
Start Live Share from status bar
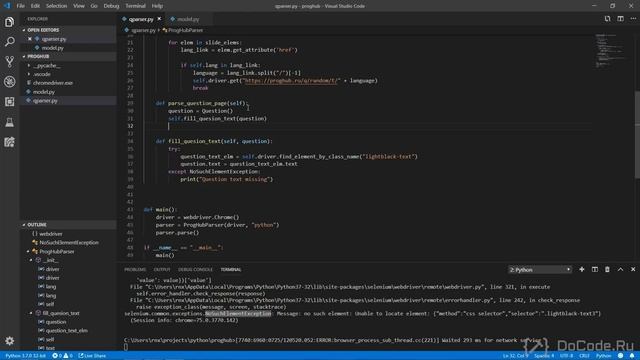[x=92, y=356]
